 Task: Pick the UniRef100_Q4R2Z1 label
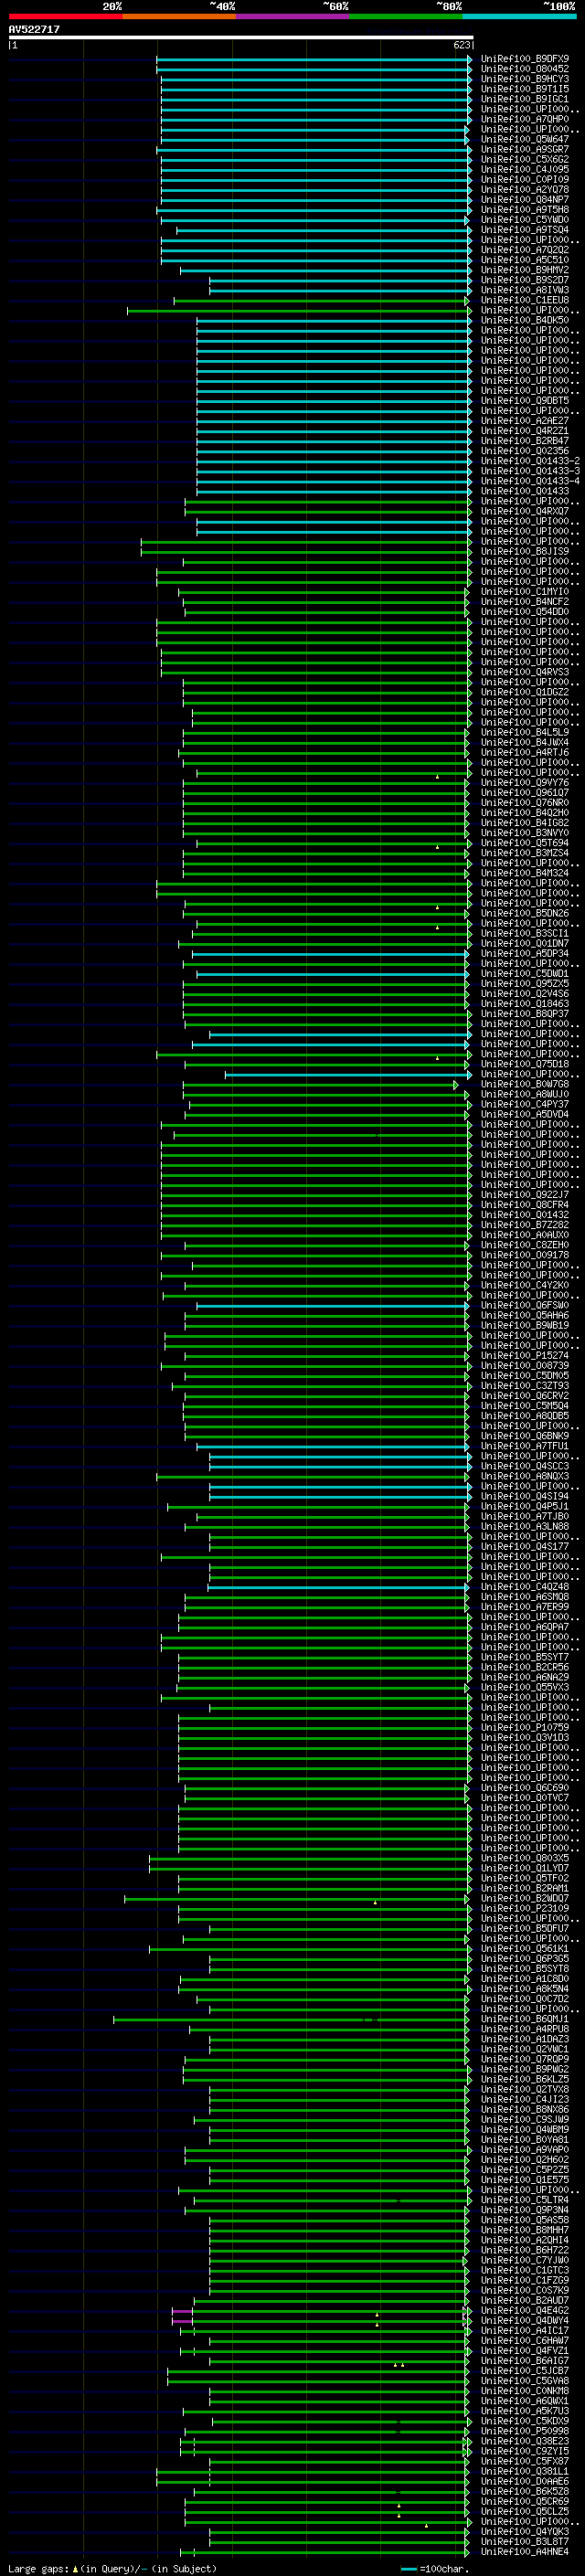(525, 431)
